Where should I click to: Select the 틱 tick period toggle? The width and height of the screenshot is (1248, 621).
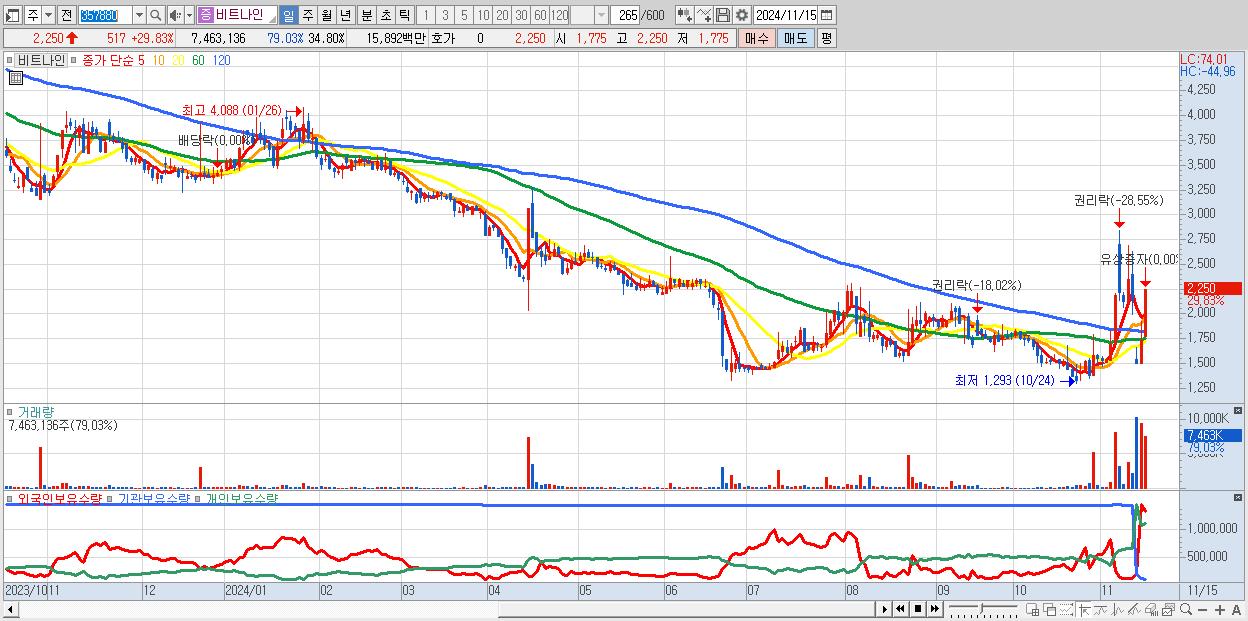[x=404, y=15]
